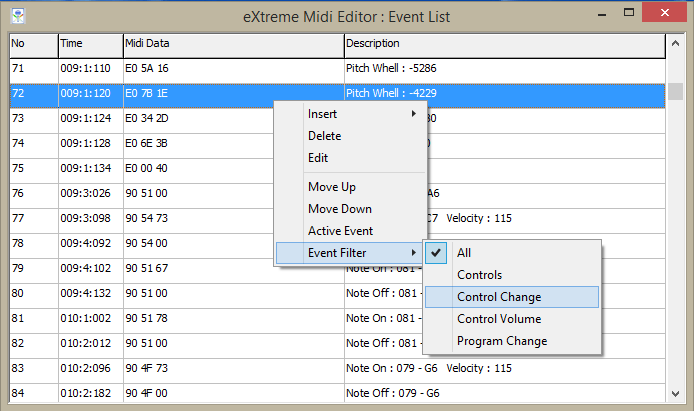This screenshot has height=411, width=694.
Task: Close the Event List window
Action: (x=664, y=12)
